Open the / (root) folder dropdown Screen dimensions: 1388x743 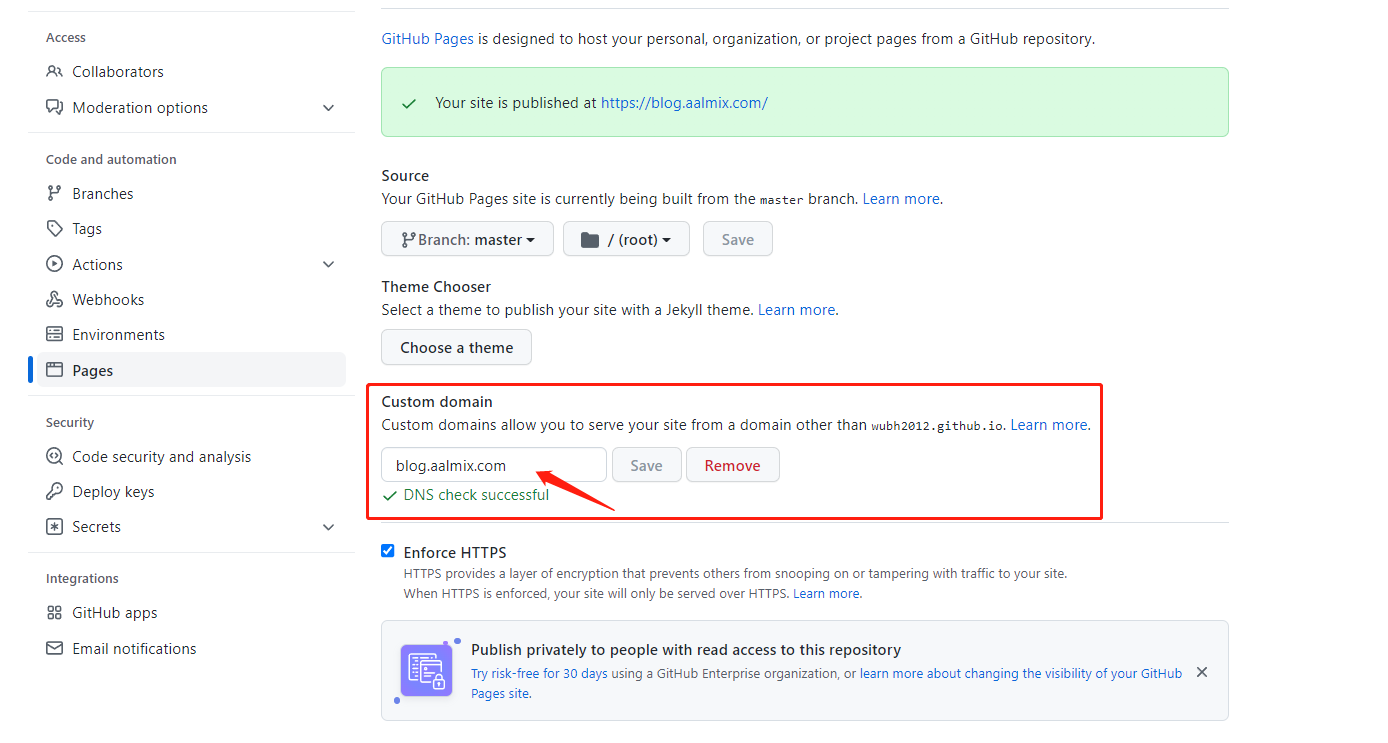pos(626,239)
